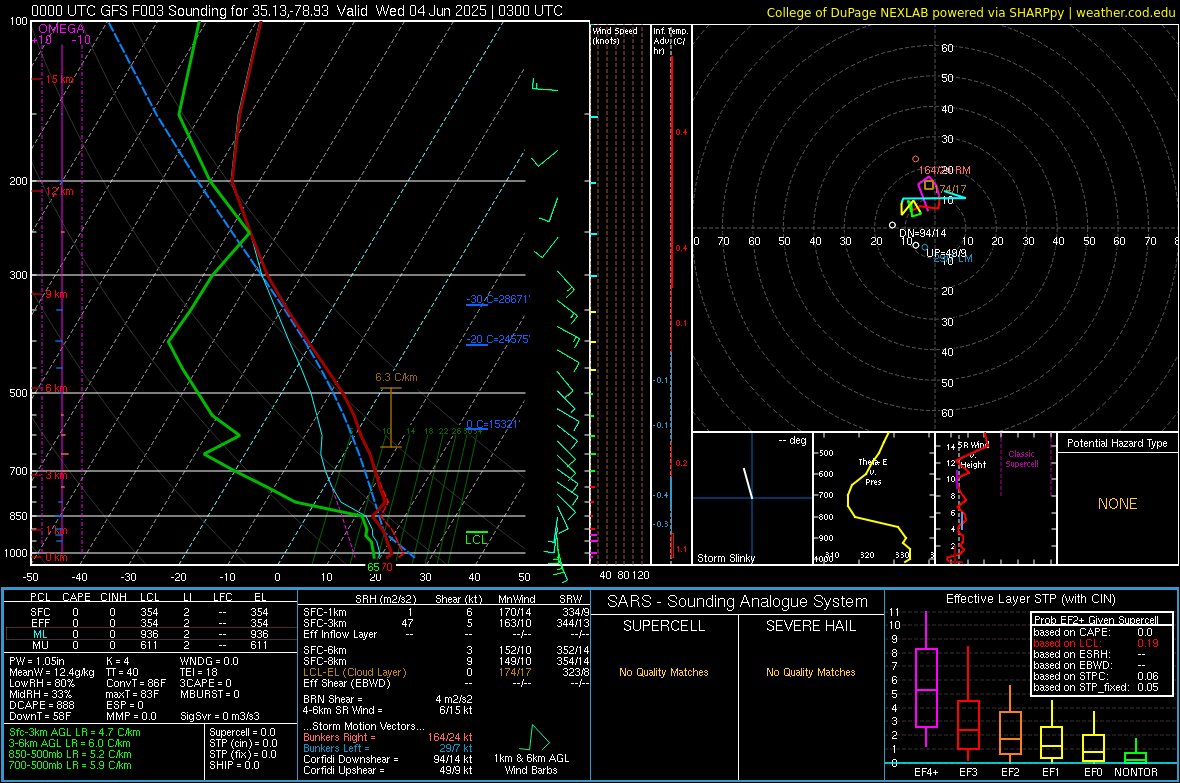Click the UP=49/9 hodograph label
This screenshot has width=1180, height=783.
946,253
